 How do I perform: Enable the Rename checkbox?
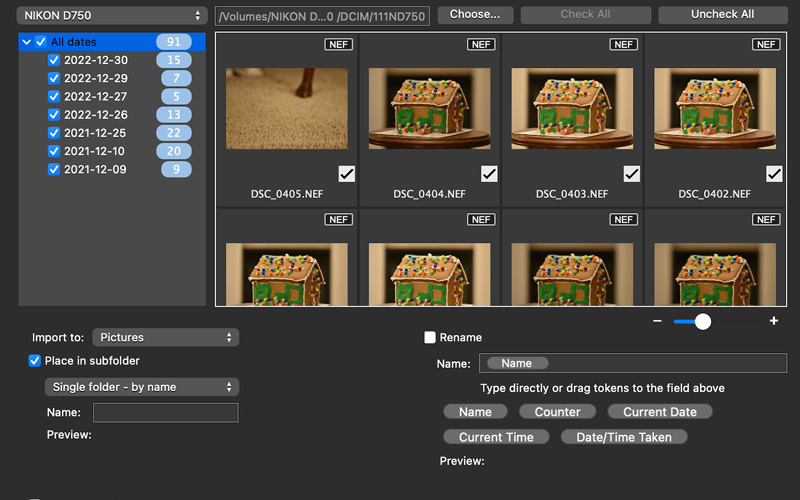[x=430, y=338]
